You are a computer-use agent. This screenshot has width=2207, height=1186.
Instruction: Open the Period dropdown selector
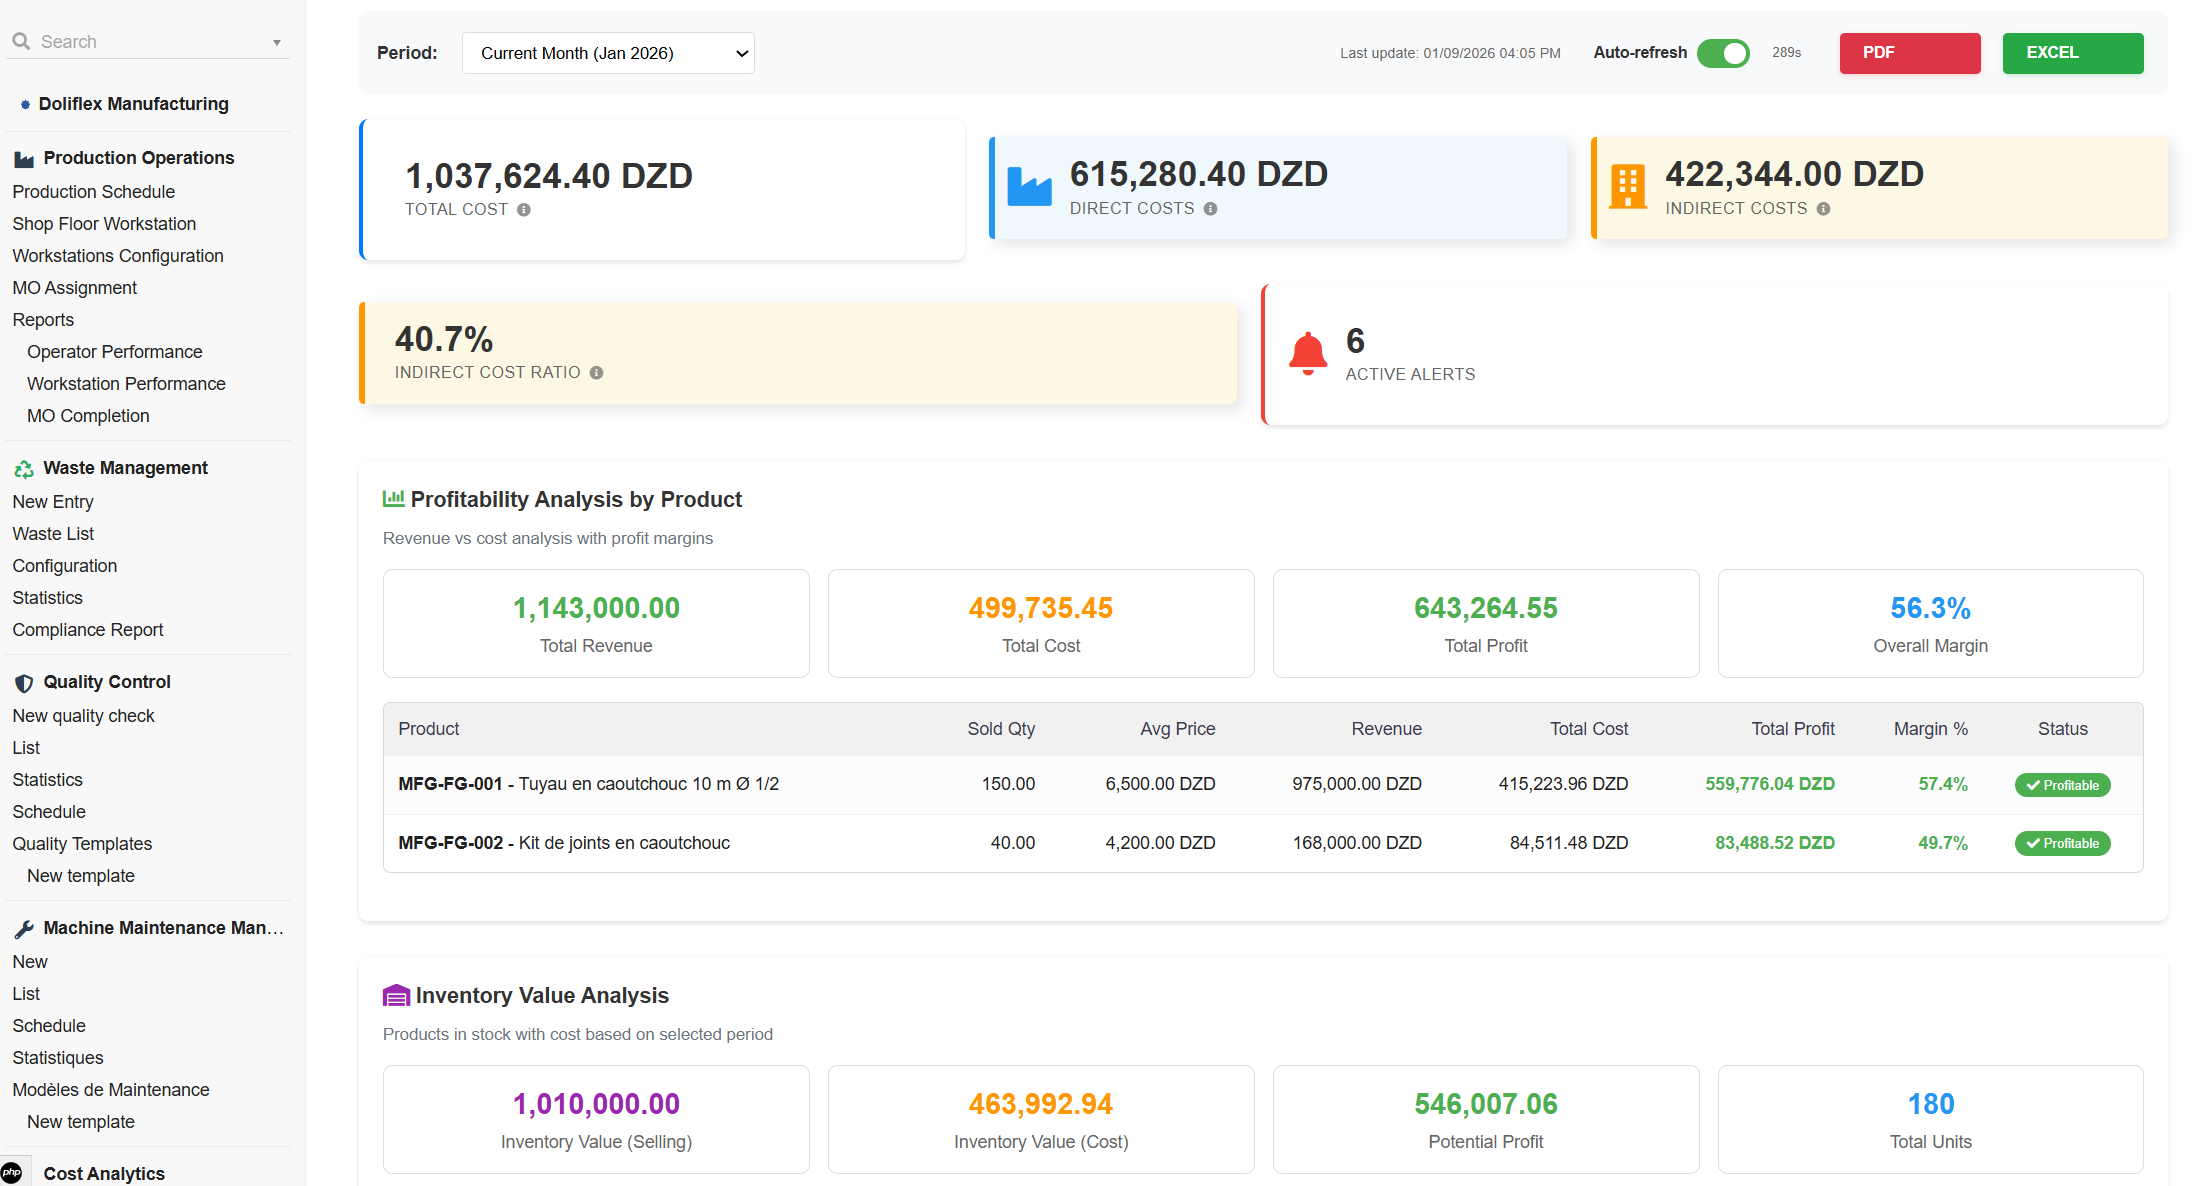[608, 53]
